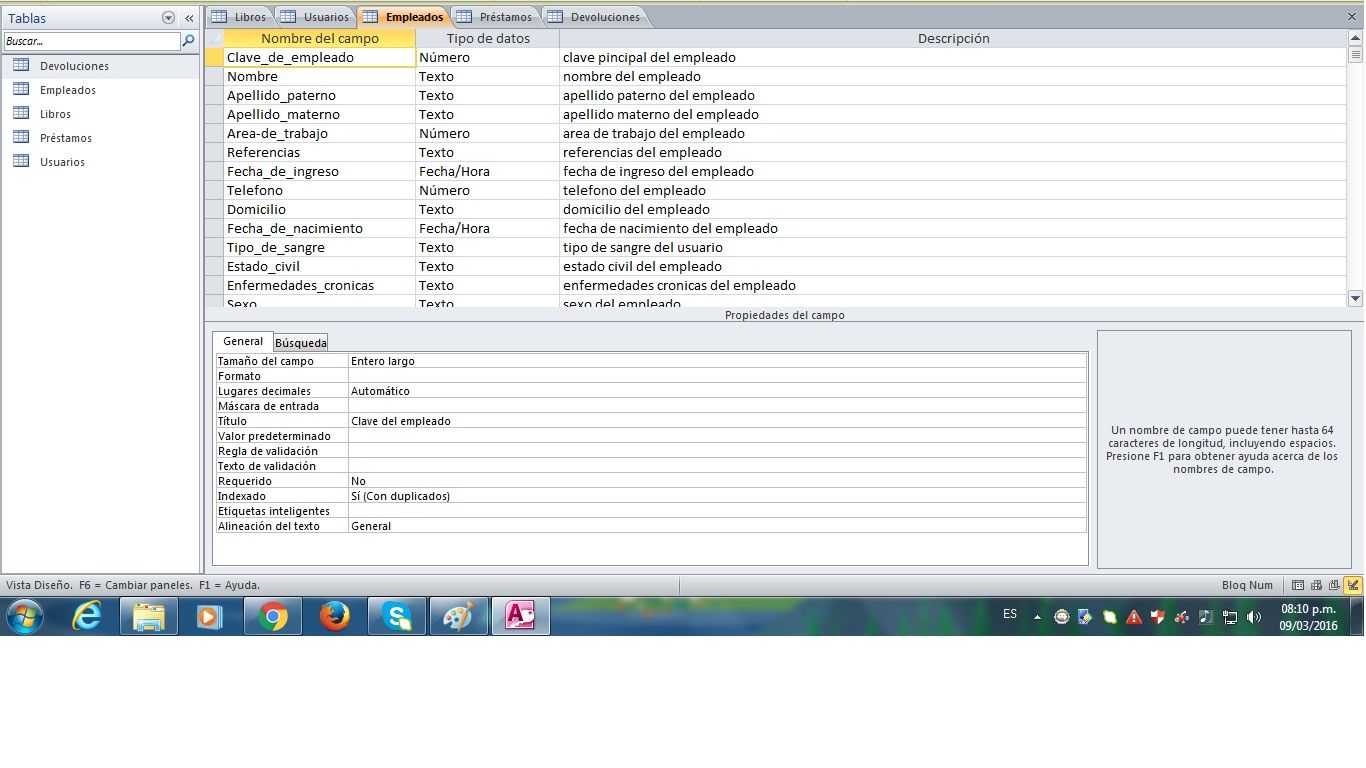1366x768 pixels.
Task: Switch to Datasheet view in status bar
Action: coord(1298,585)
